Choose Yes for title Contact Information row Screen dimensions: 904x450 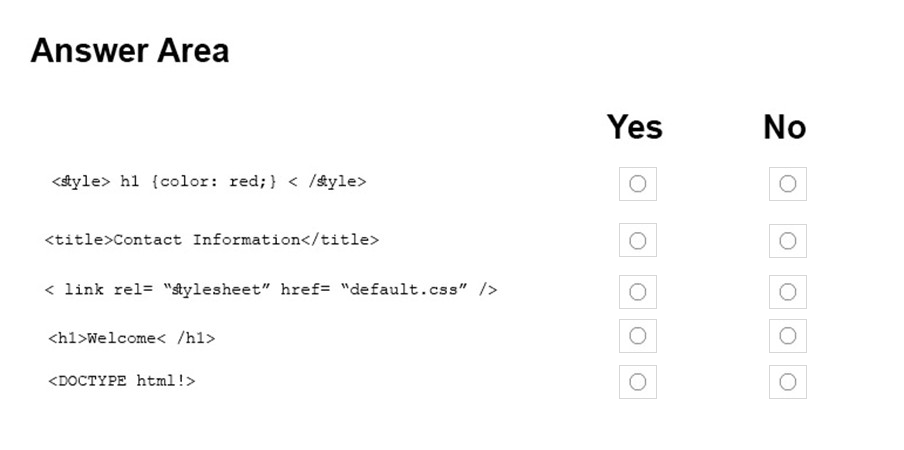click(637, 240)
